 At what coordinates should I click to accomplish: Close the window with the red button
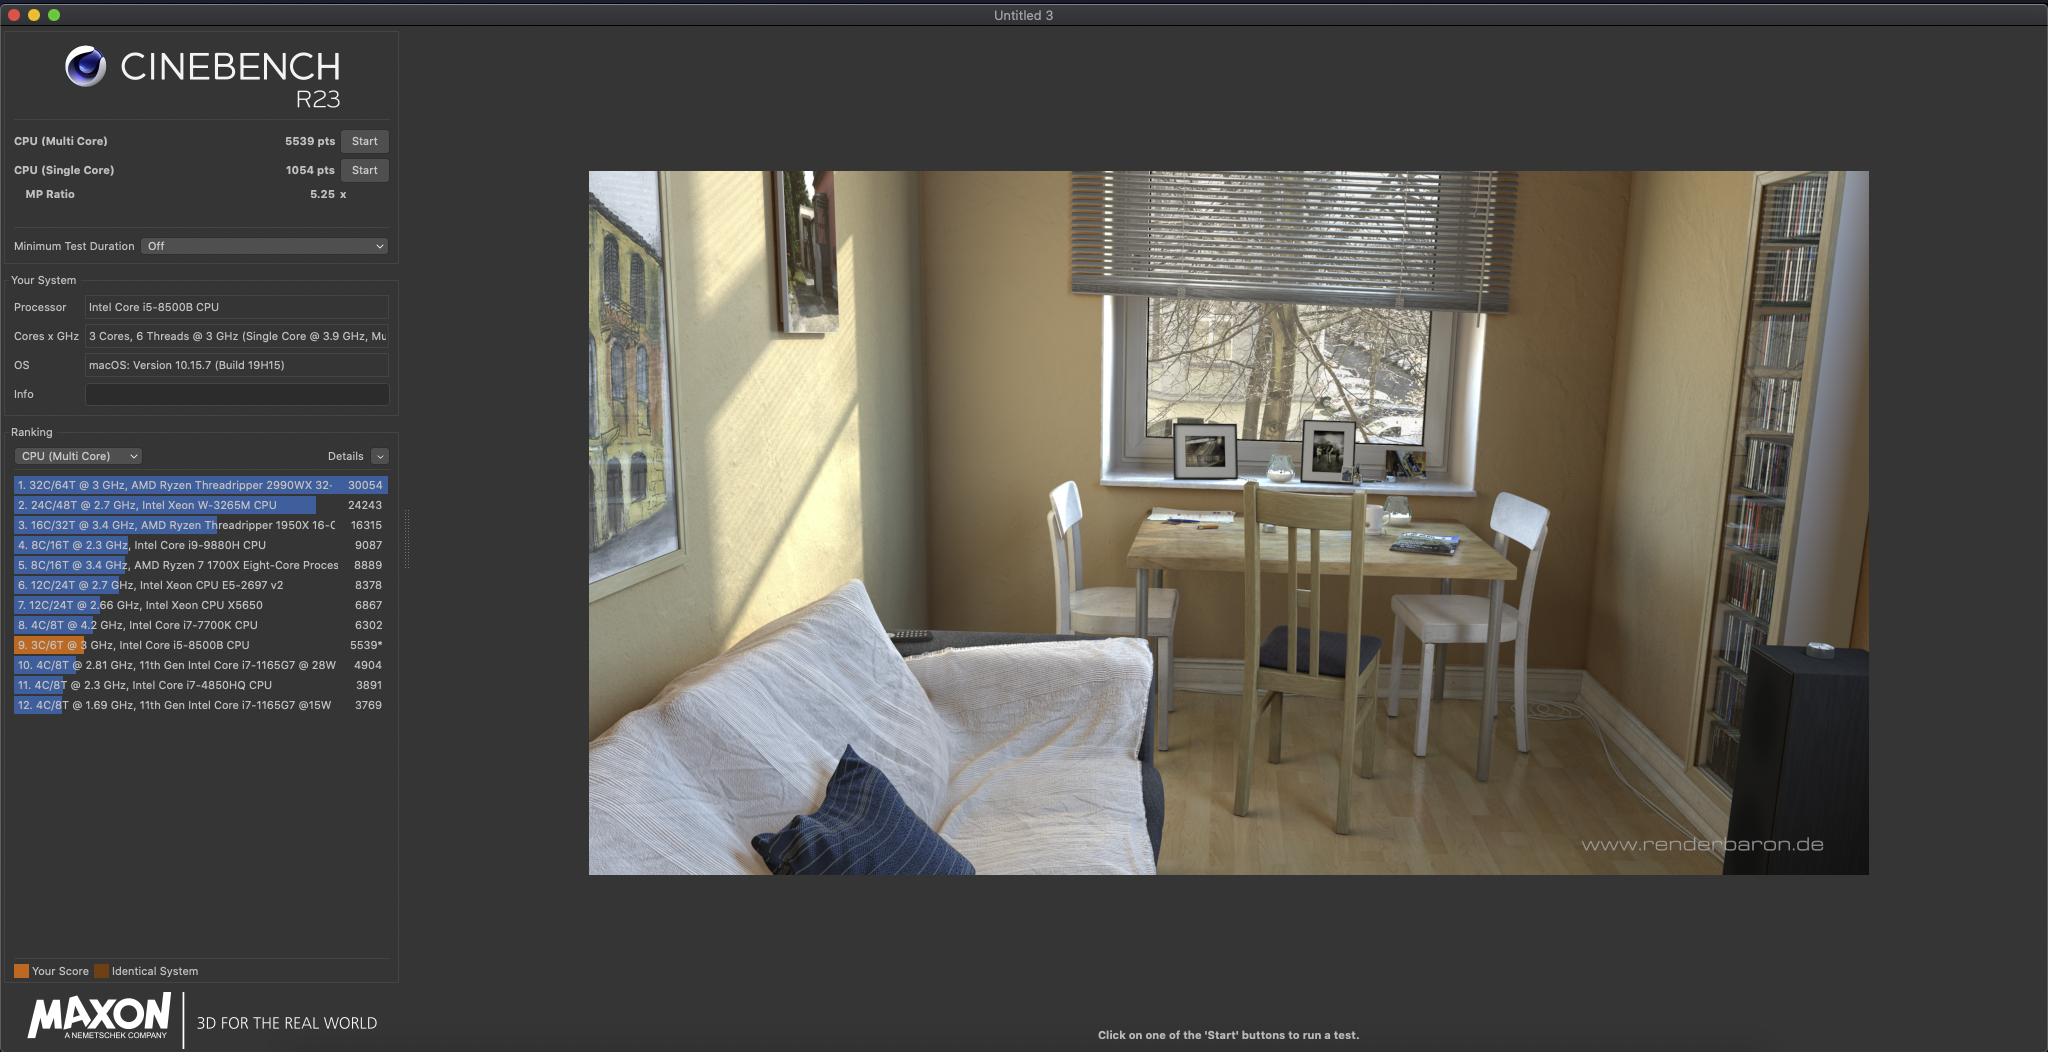click(14, 15)
